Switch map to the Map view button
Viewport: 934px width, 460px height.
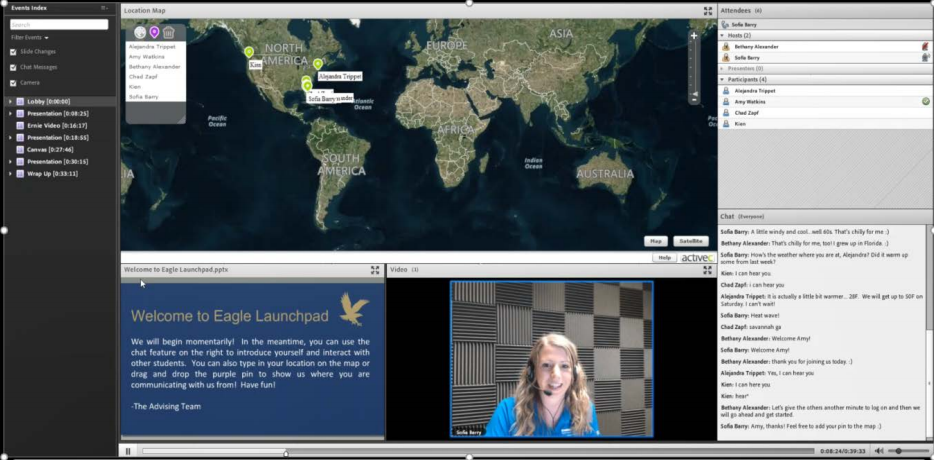655,241
